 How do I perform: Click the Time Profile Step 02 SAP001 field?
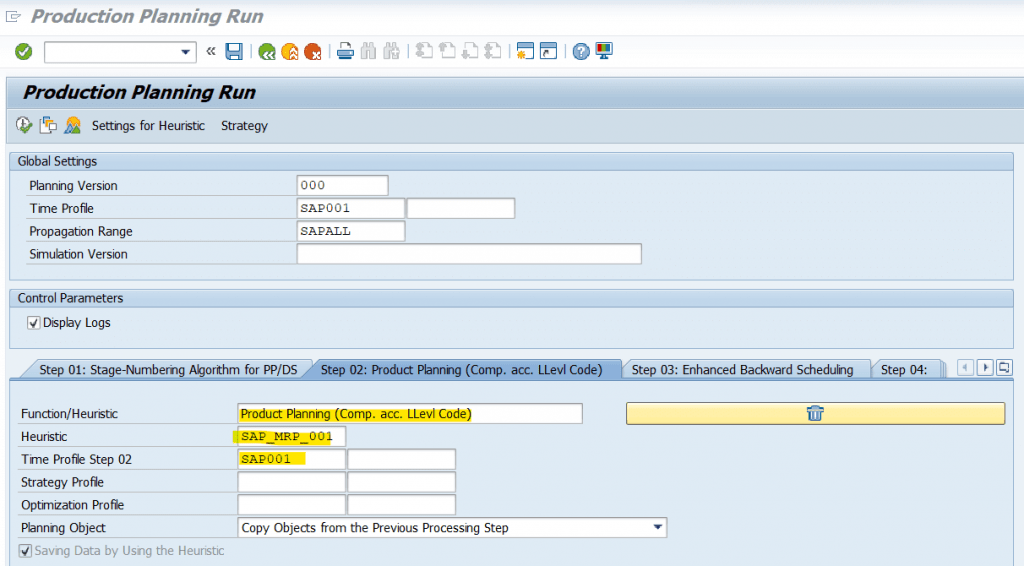click(x=291, y=460)
